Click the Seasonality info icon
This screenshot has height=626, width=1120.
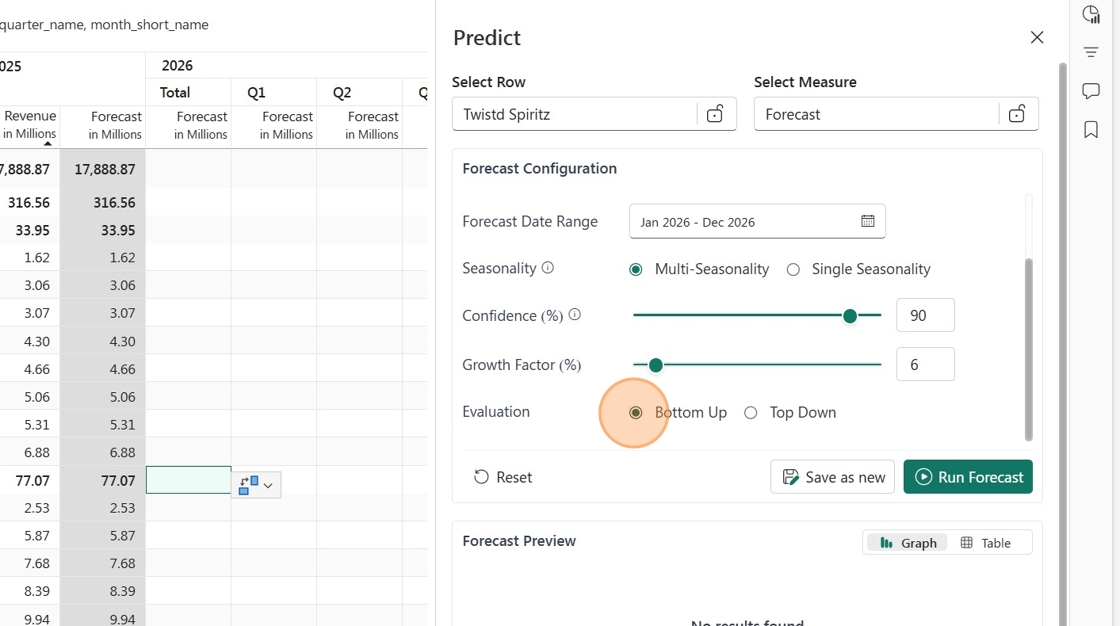pyautogui.click(x=548, y=268)
